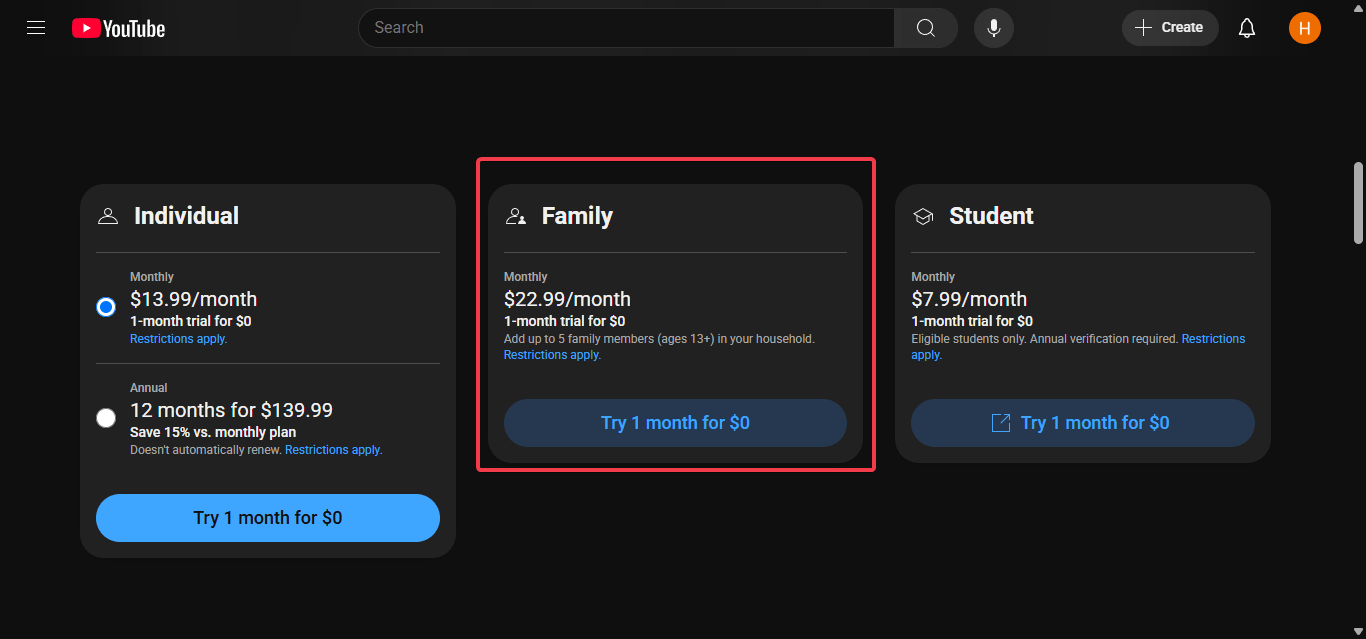Click the magnifying glass search button
The image size is (1366, 639).
(x=926, y=28)
